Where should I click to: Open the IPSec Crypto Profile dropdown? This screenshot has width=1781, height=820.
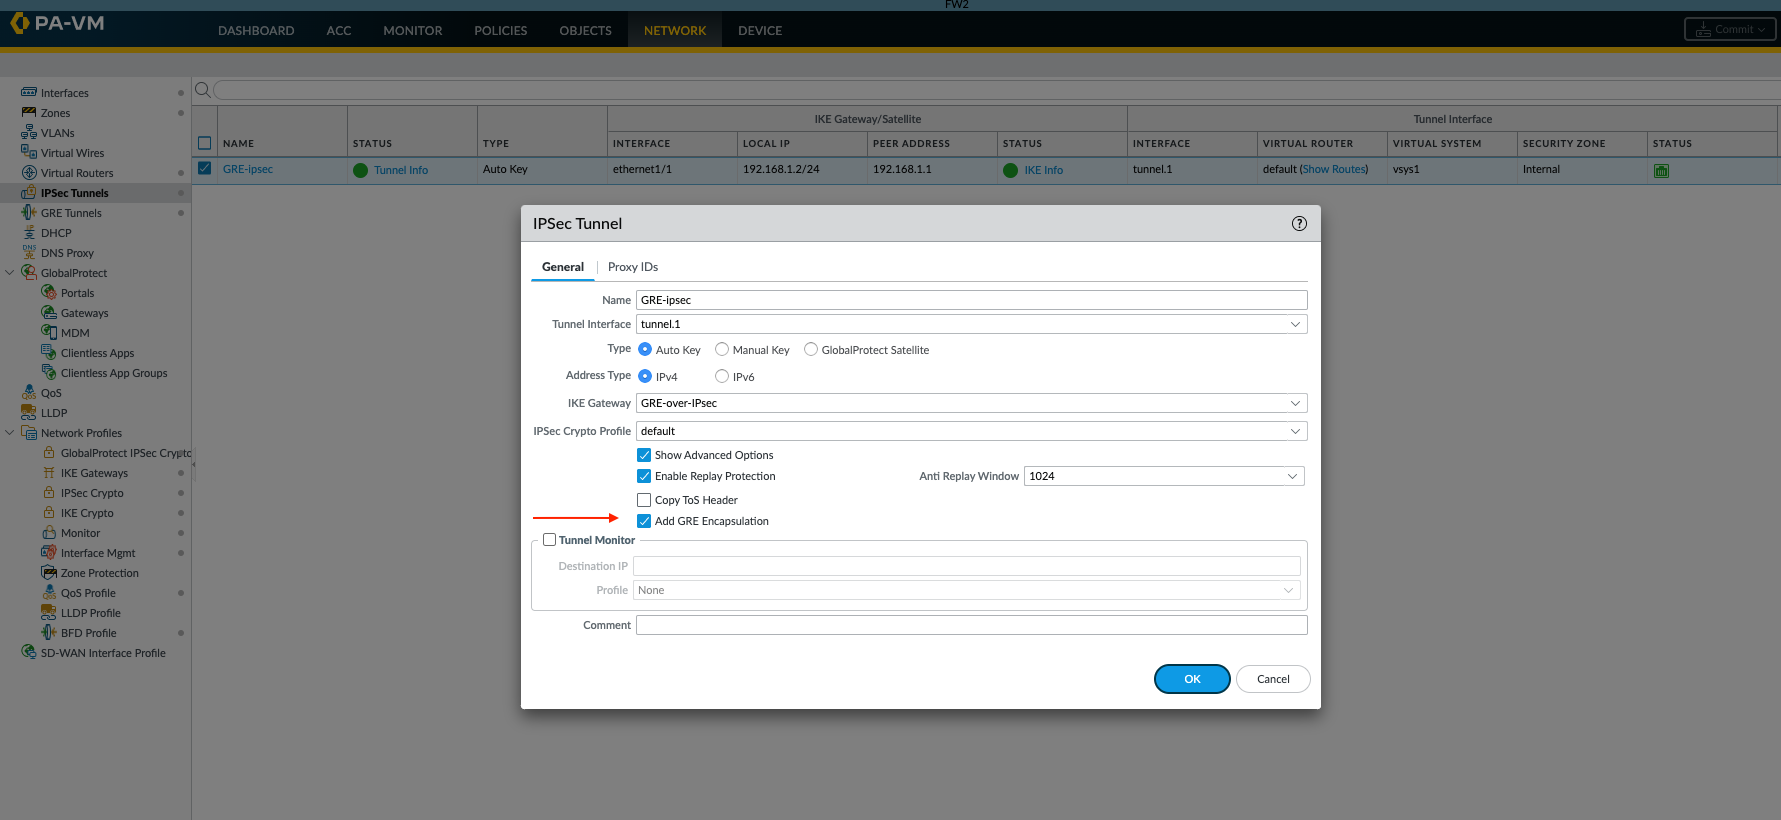click(x=1295, y=431)
